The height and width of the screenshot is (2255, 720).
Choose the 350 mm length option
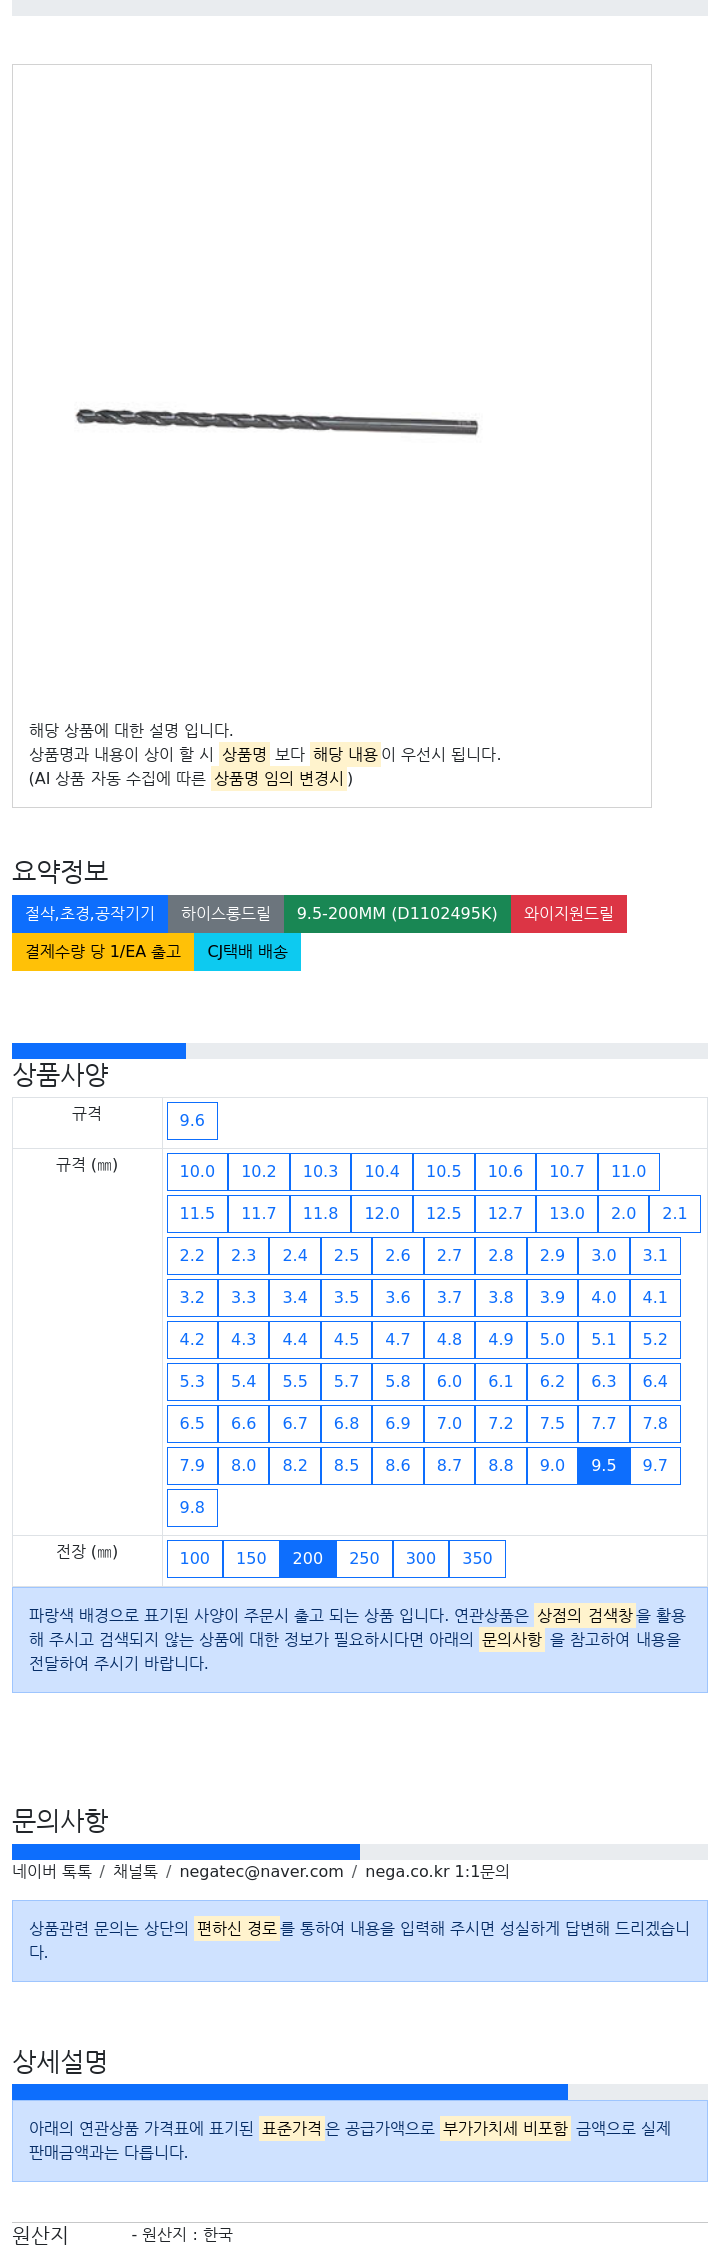coord(477,1559)
